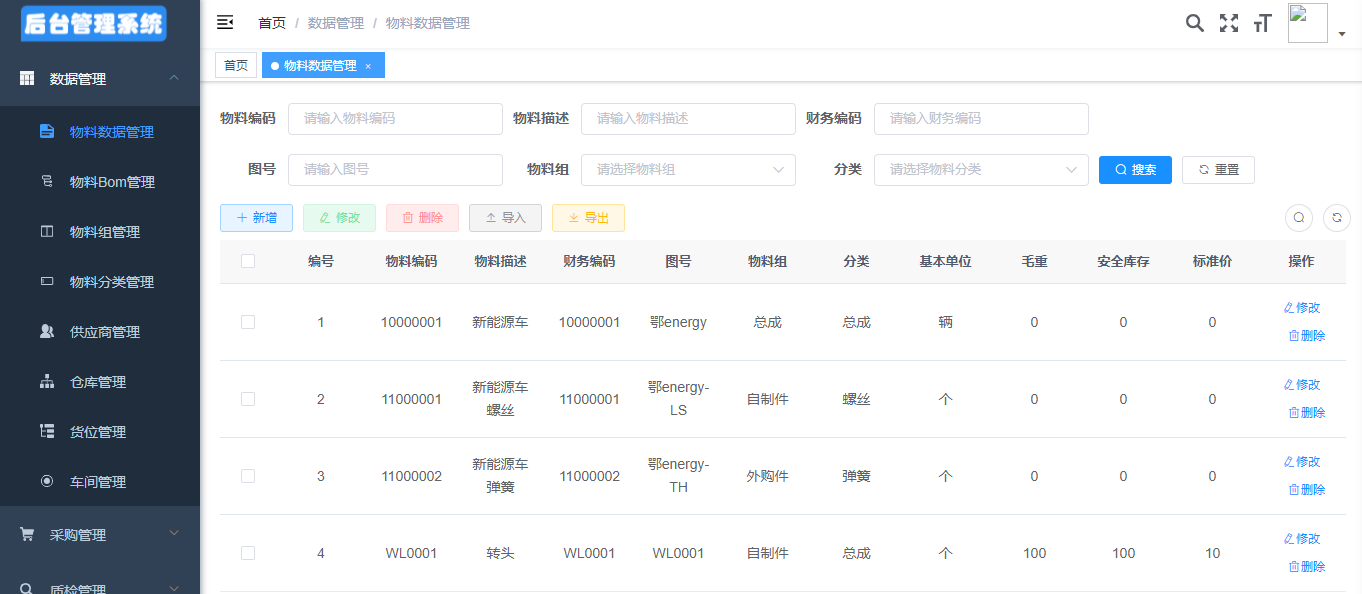This screenshot has height=594, width=1362.
Task: Click the red 删除 toolbar button
Action: point(422,218)
